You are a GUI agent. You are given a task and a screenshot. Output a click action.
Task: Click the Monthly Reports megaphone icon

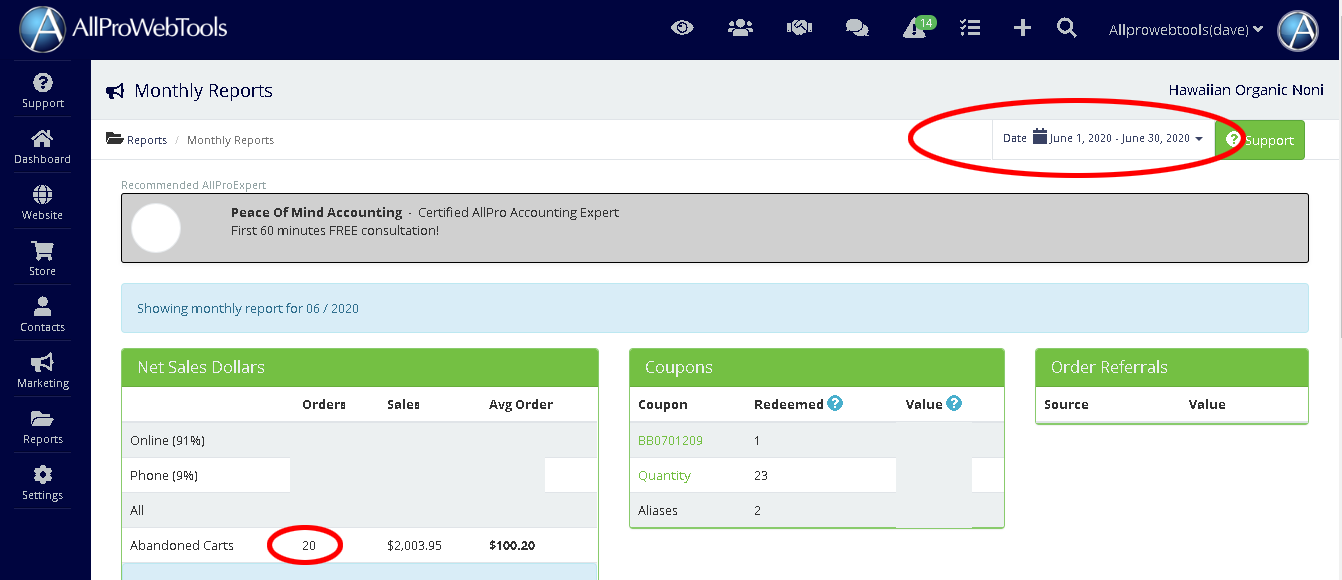pyautogui.click(x=115, y=91)
